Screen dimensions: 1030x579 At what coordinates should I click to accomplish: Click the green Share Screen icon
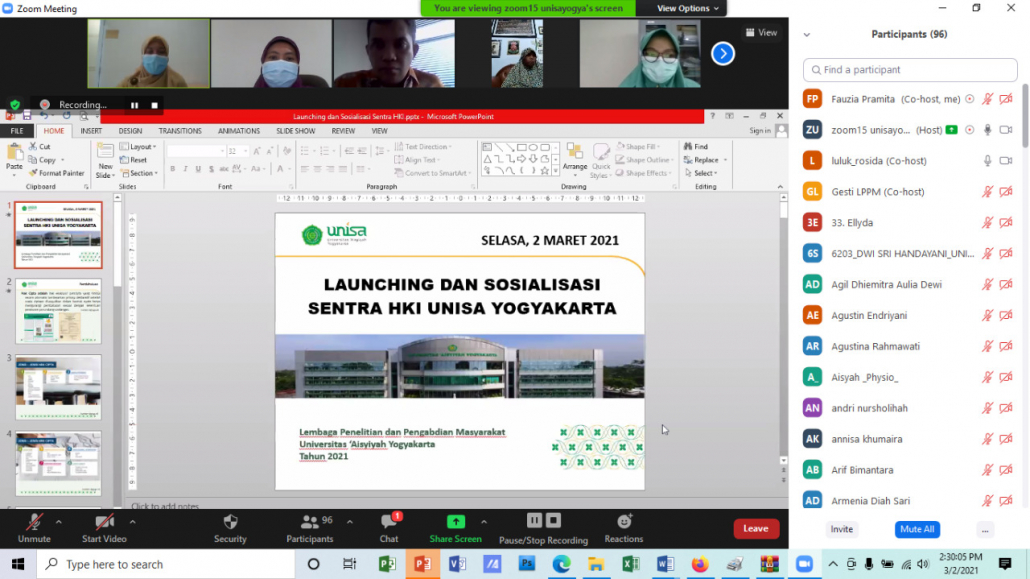tap(455, 522)
